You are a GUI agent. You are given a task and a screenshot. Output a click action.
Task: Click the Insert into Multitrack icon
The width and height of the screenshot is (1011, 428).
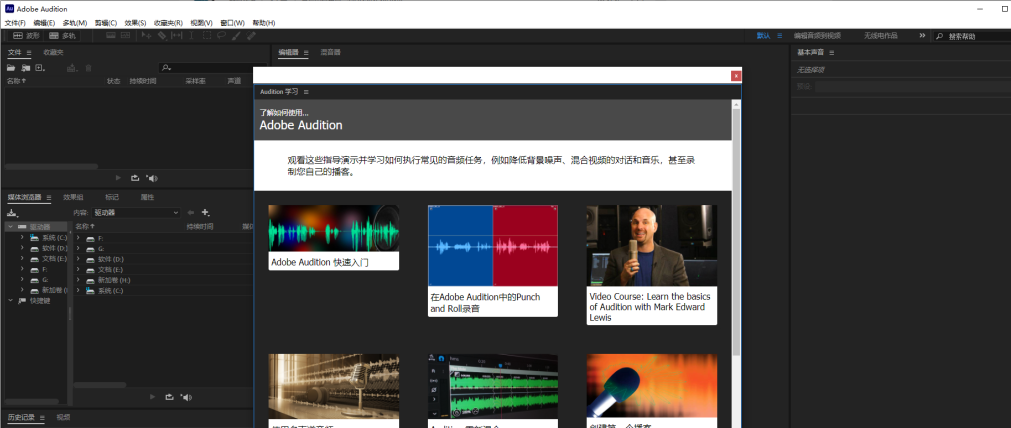(x=72, y=67)
